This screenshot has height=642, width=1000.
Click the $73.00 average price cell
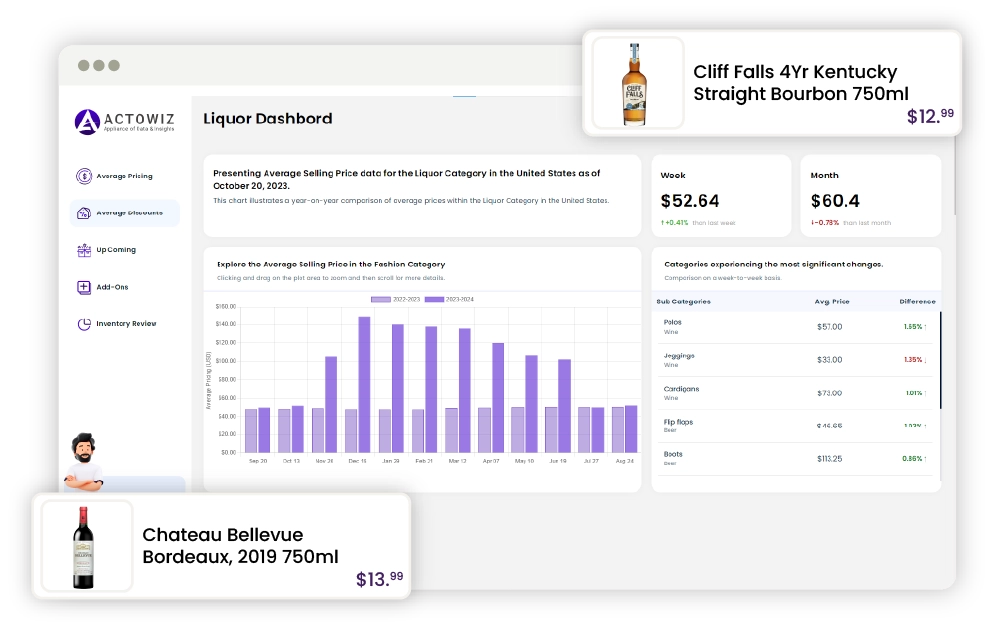coord(830,393)
